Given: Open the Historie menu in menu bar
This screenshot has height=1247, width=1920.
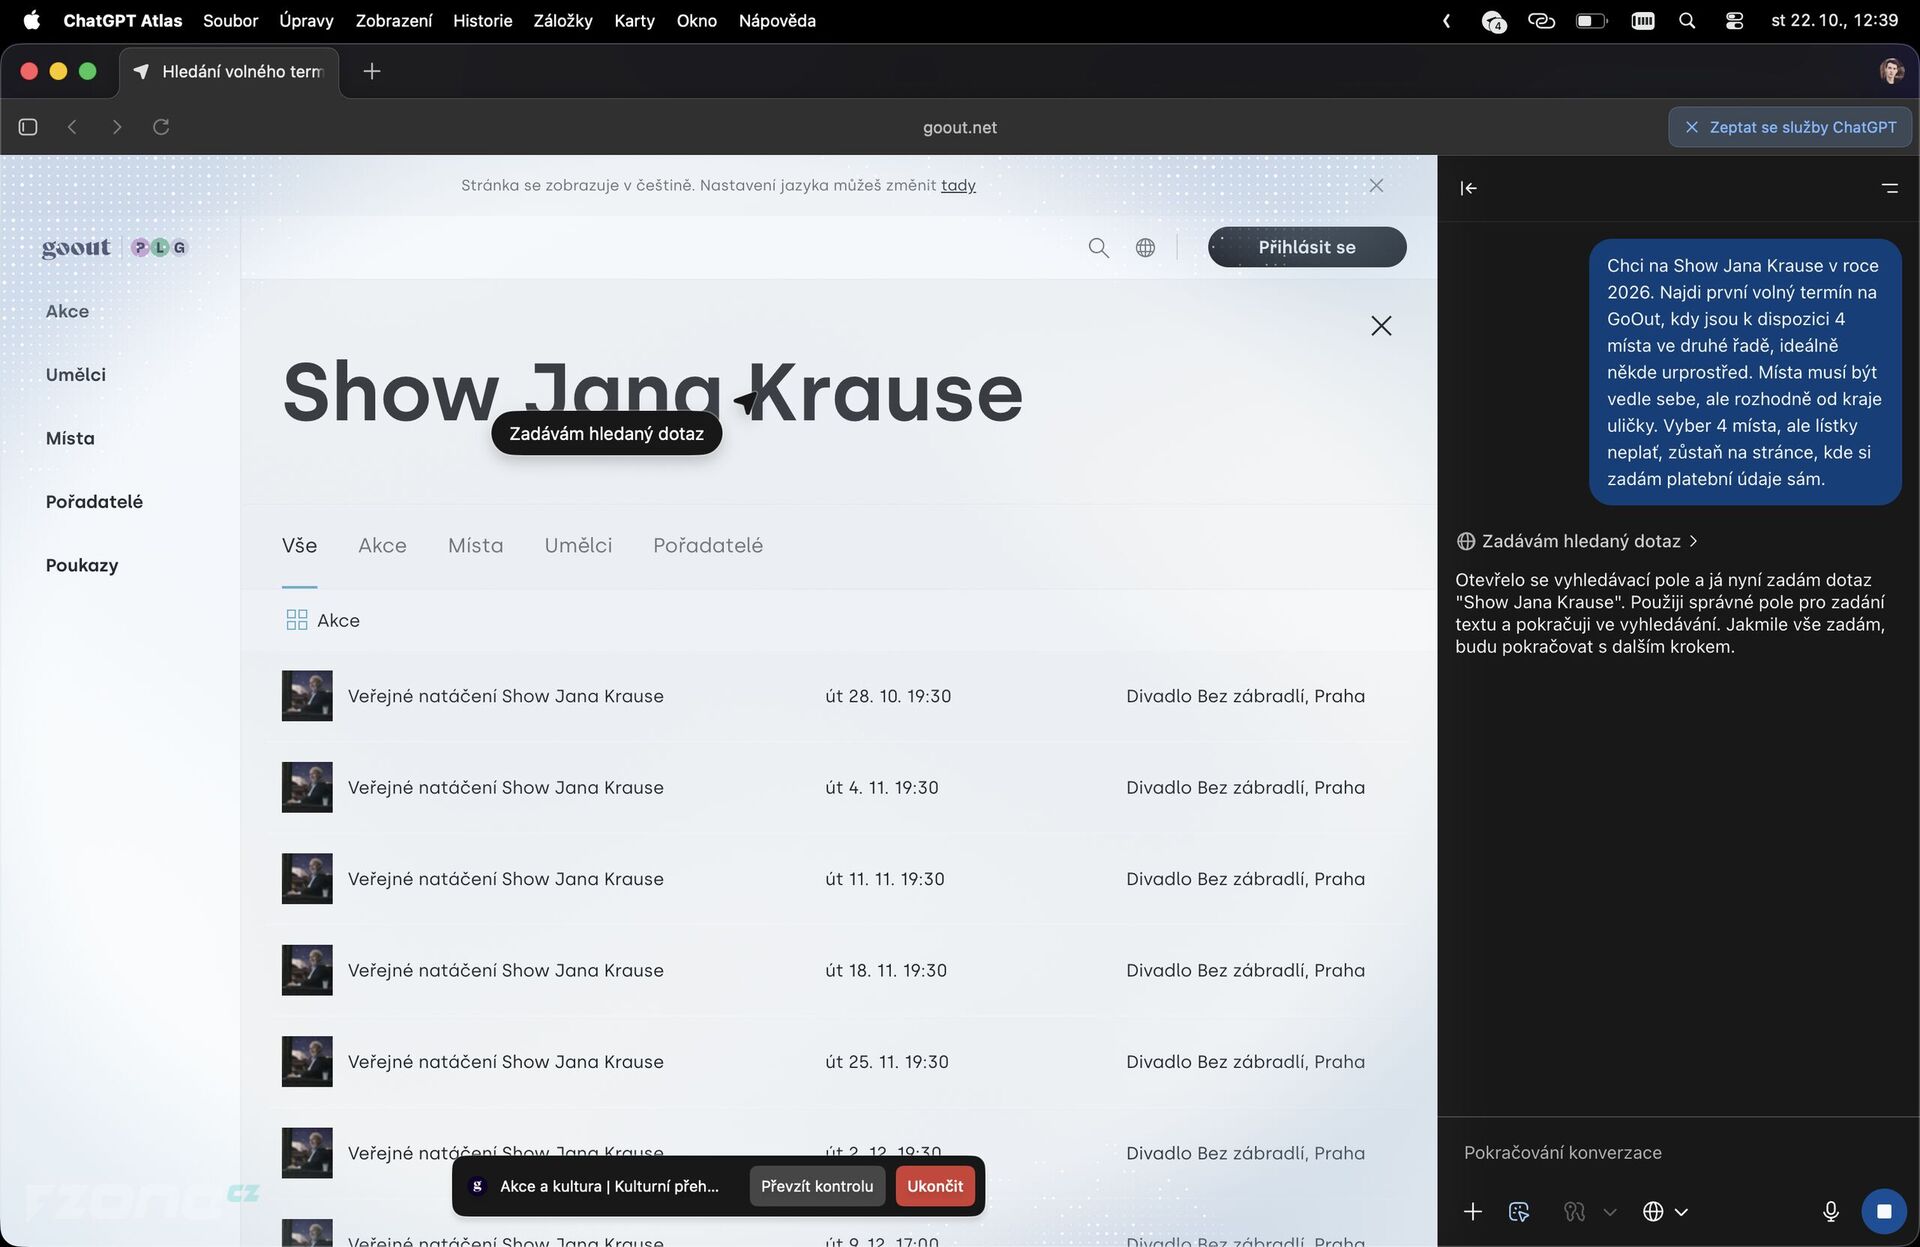Looking at the screenshot, I should pos(482,20).
